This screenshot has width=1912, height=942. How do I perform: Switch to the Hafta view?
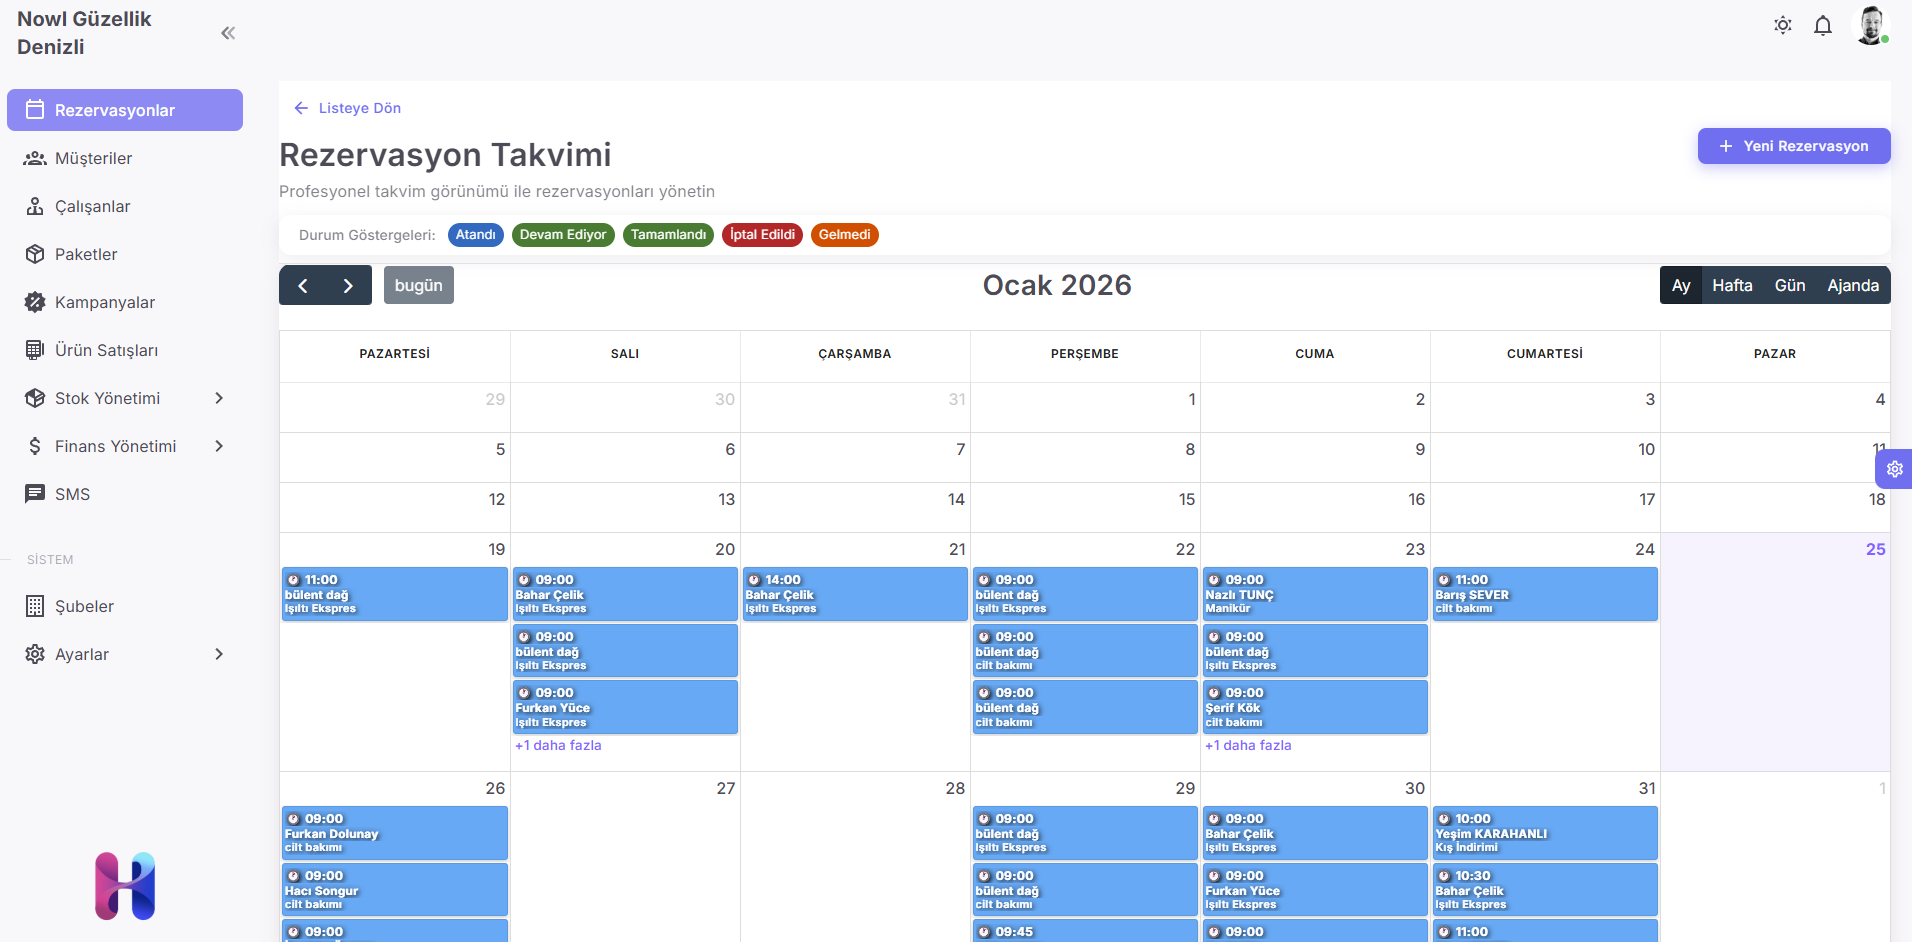[x=1732, y=285]
